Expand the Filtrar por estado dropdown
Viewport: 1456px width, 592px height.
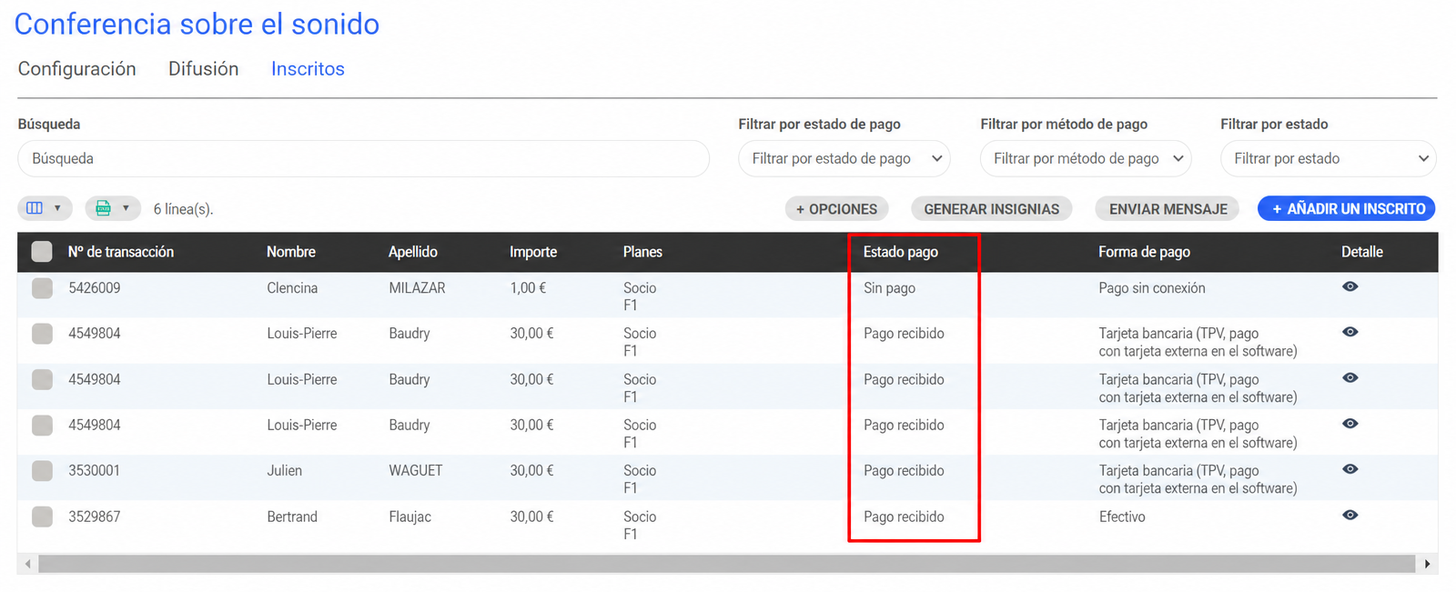(1328, 158)
